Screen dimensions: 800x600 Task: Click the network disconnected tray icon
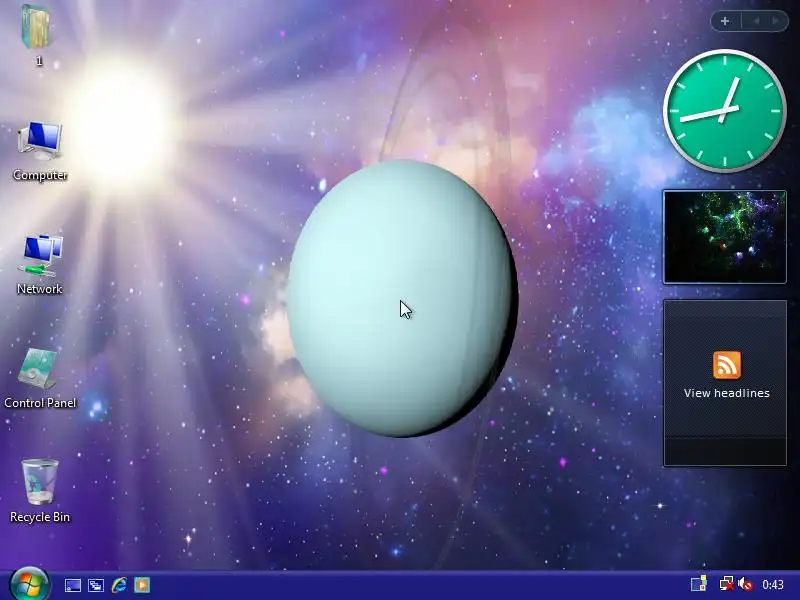[x=726, y=584]
